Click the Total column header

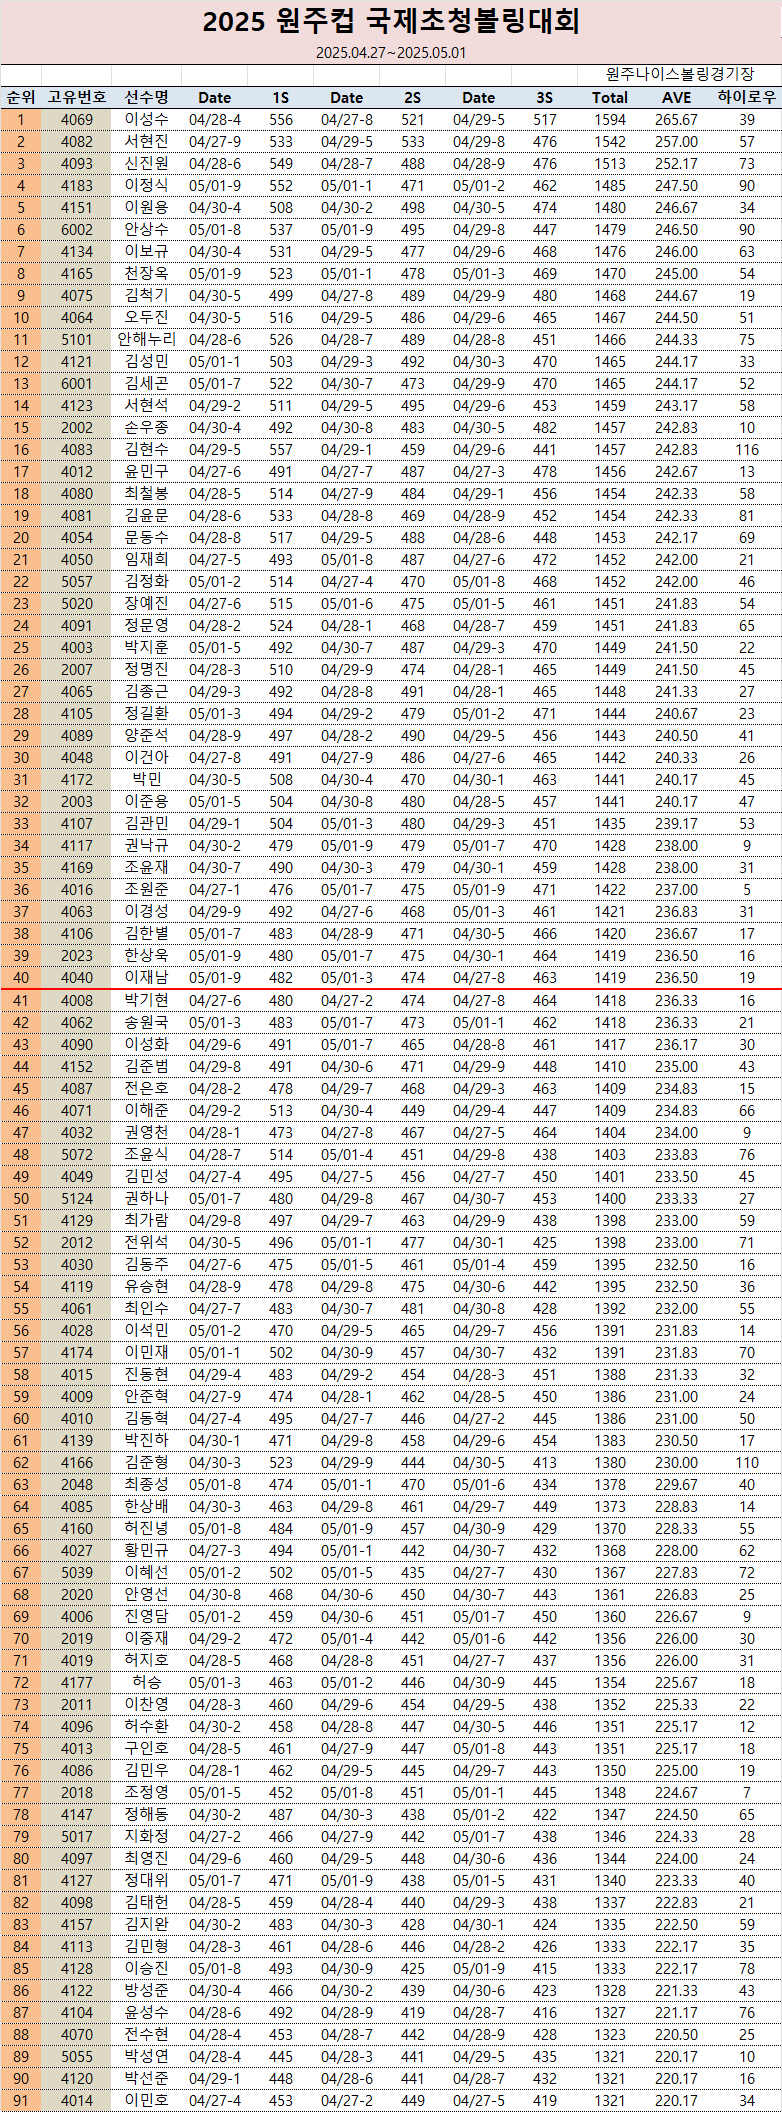point(610,98)
